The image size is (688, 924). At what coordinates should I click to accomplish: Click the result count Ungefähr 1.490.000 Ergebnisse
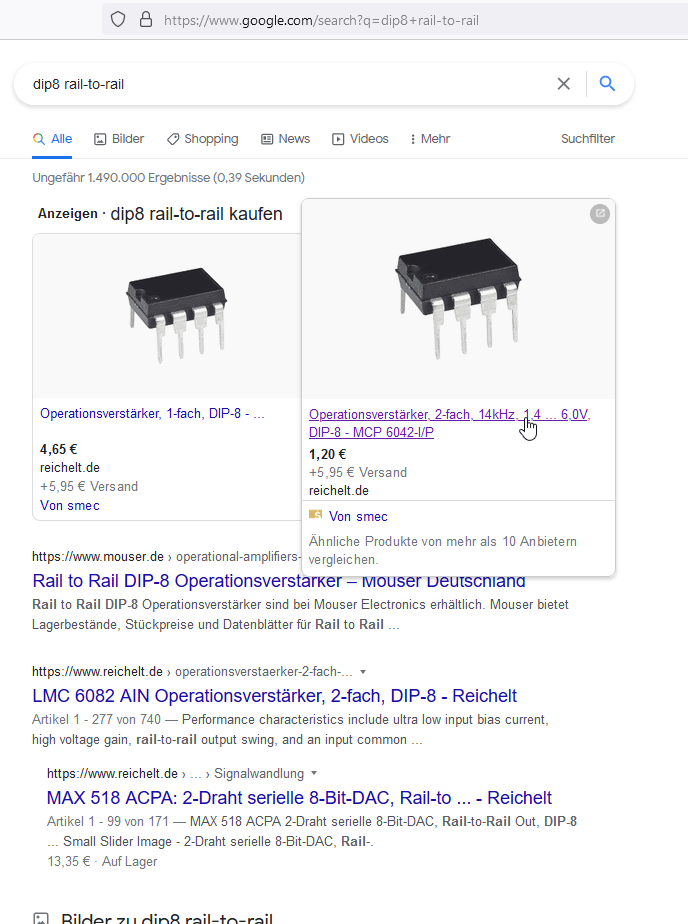tap(168, 177)
